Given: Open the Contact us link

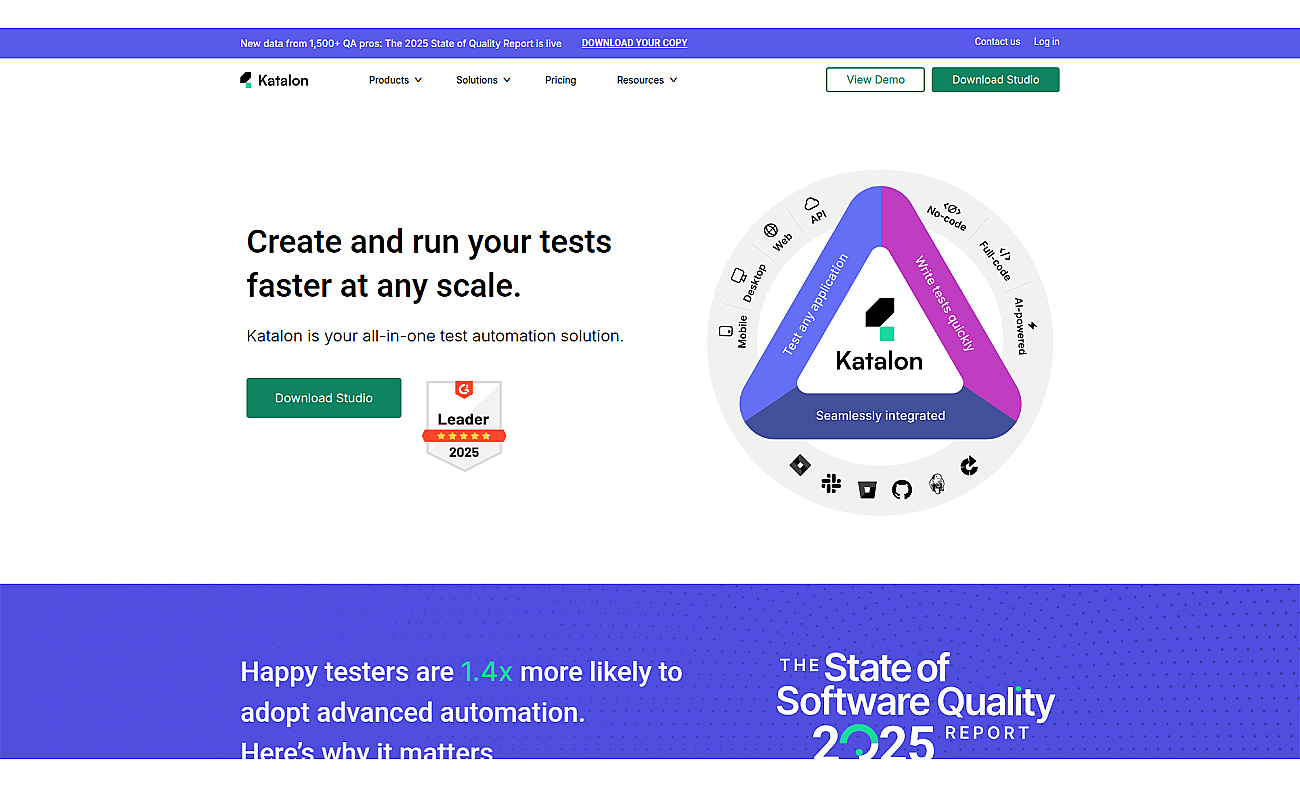Looking at the screenshot, I should [x=997, y=42].
